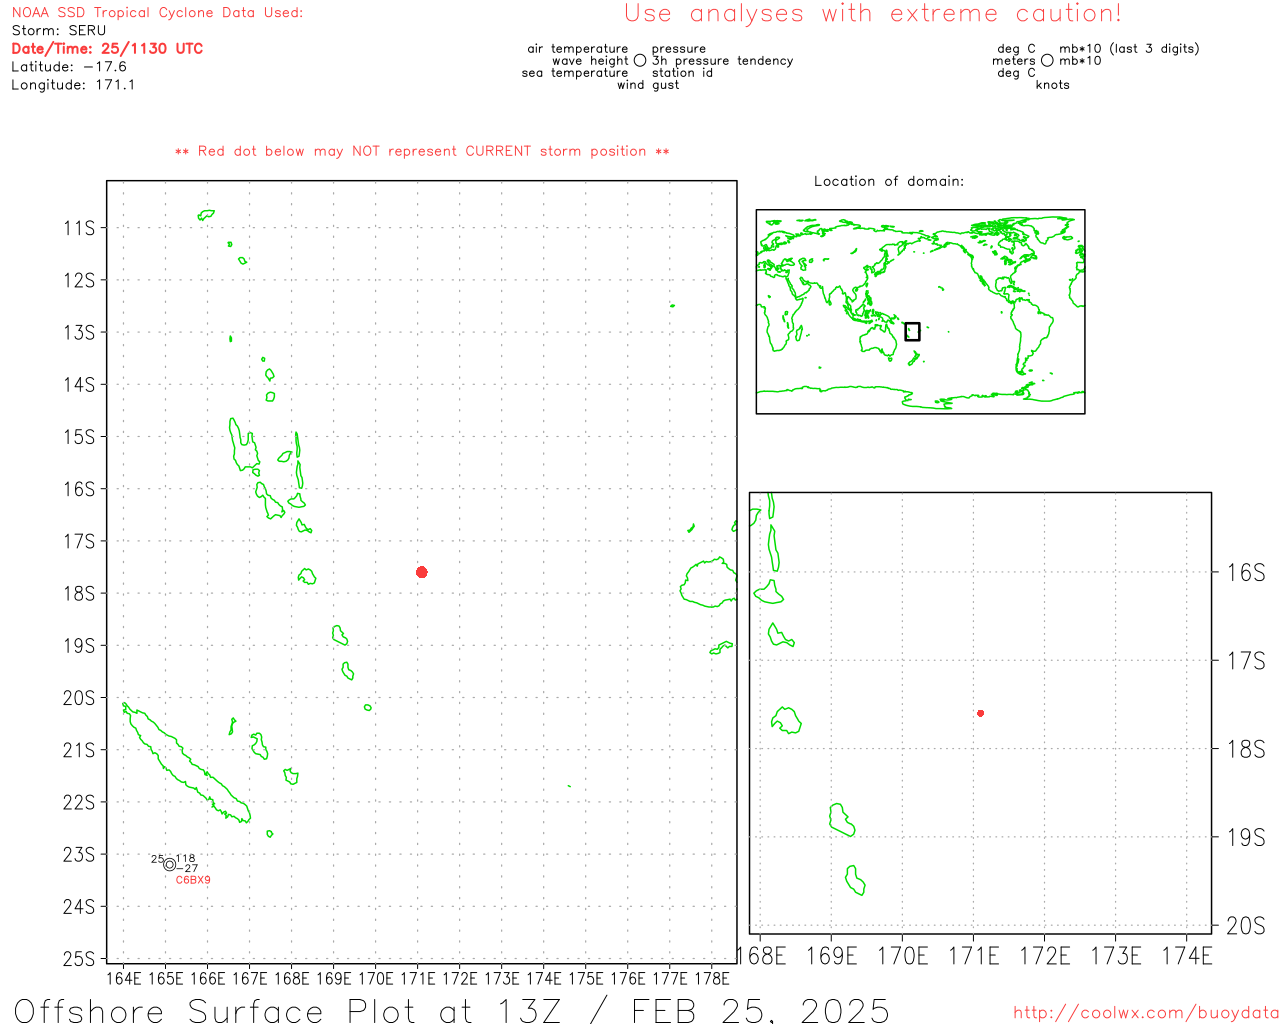Click the 'wind gust' legend label

click(x=648, y=85)
